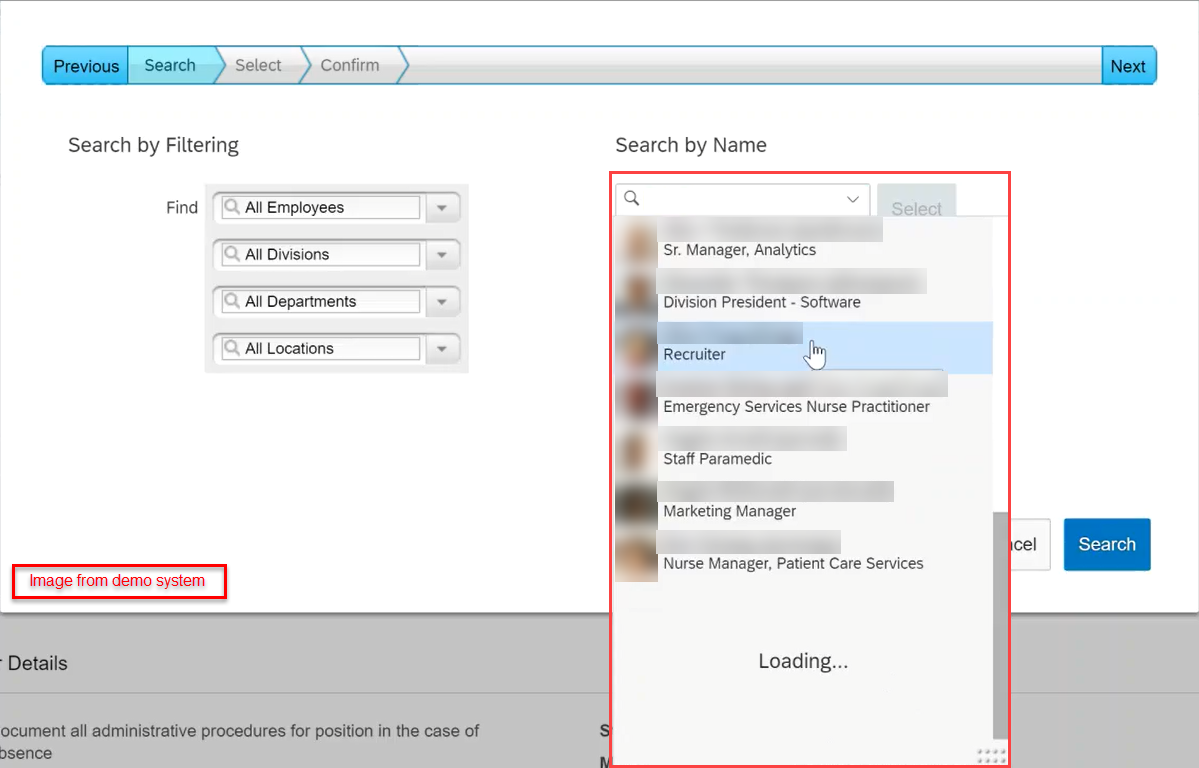Viewport: 1199px width, 768px height.
Task: Click magnifier icon in All Locations field
Action: click(x=232, y=347)
